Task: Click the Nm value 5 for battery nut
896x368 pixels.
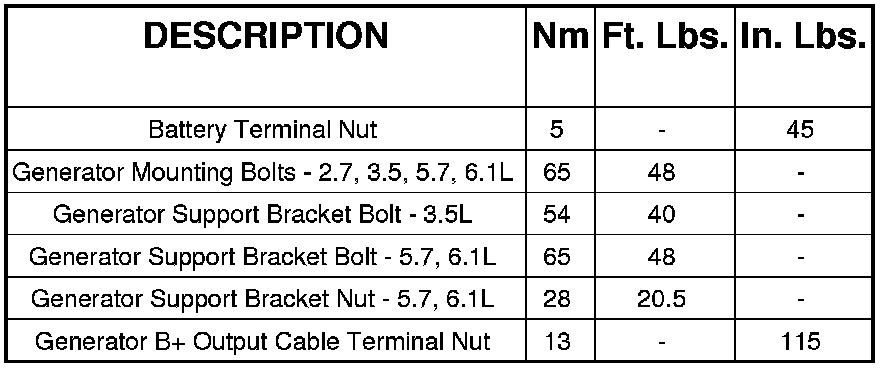Action: (x=557, y=130)
